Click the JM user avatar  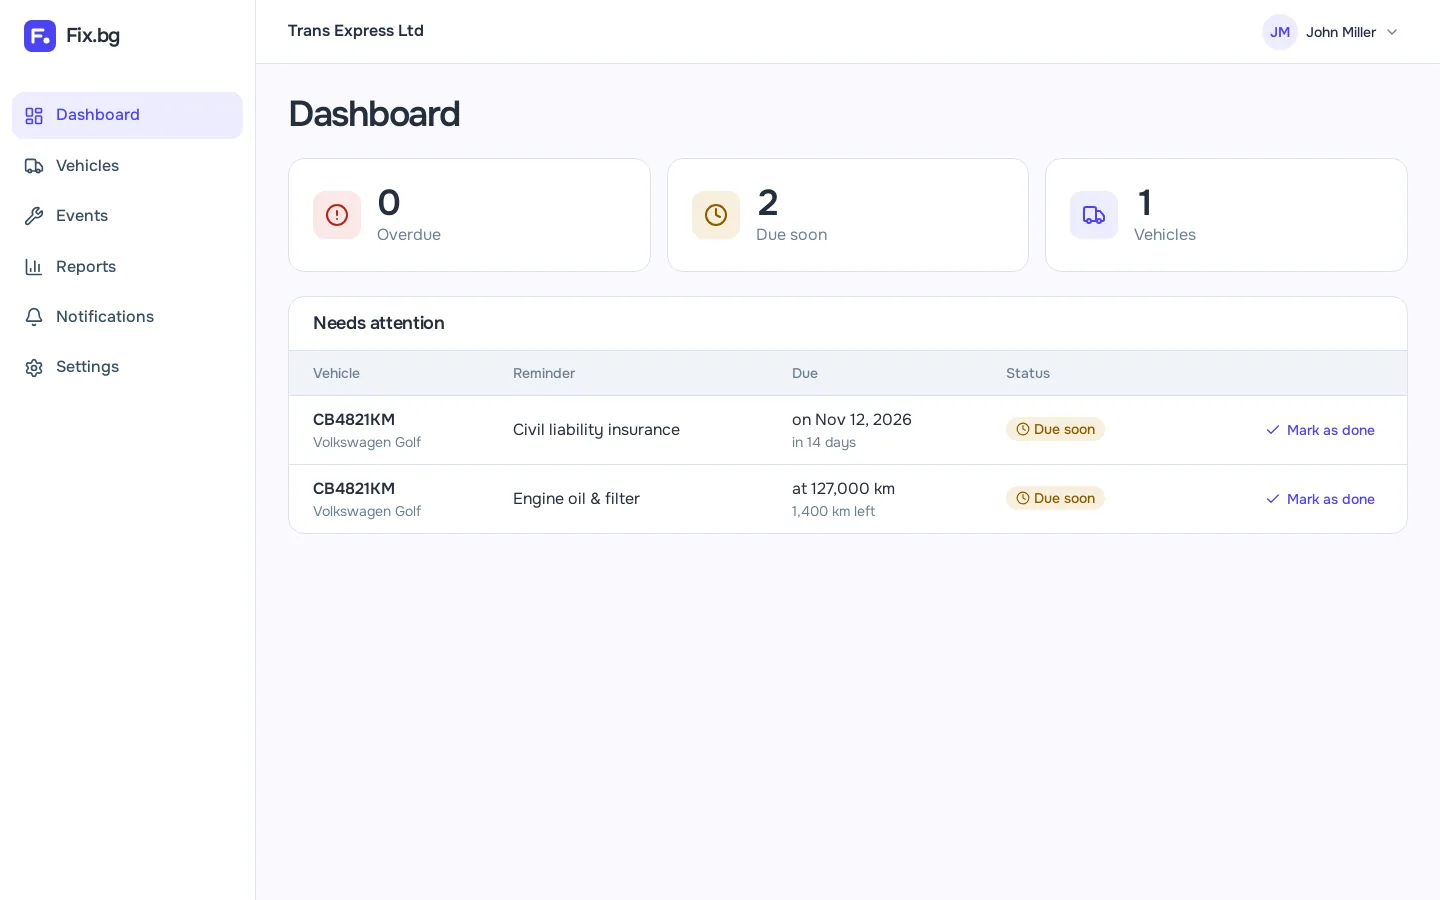coord(1280,32)
